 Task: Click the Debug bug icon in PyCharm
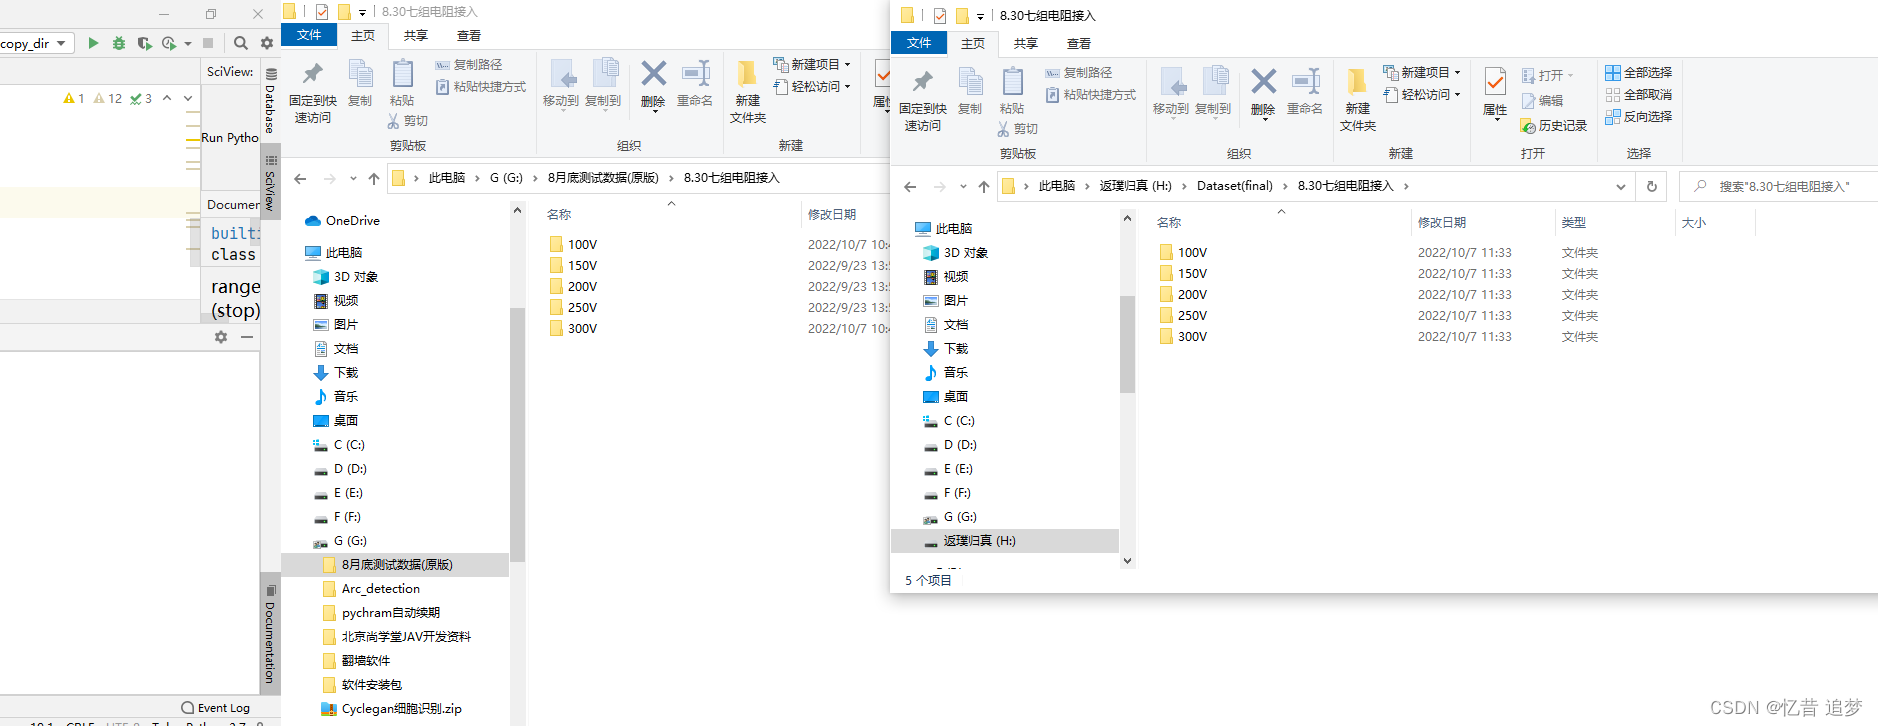tap(119, 43)
